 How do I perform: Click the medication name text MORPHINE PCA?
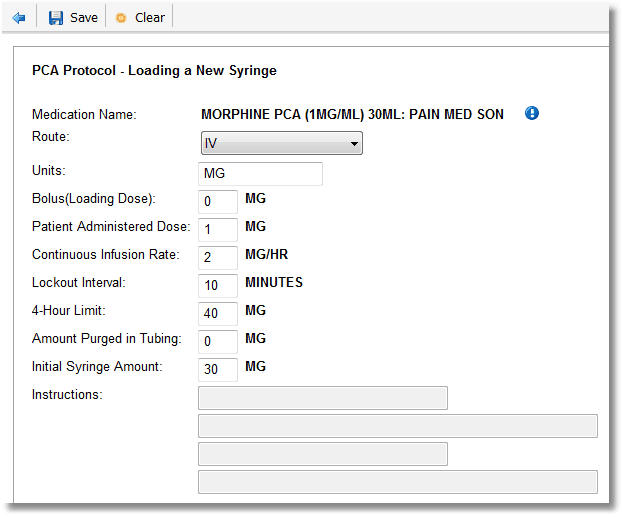point(352,114)
